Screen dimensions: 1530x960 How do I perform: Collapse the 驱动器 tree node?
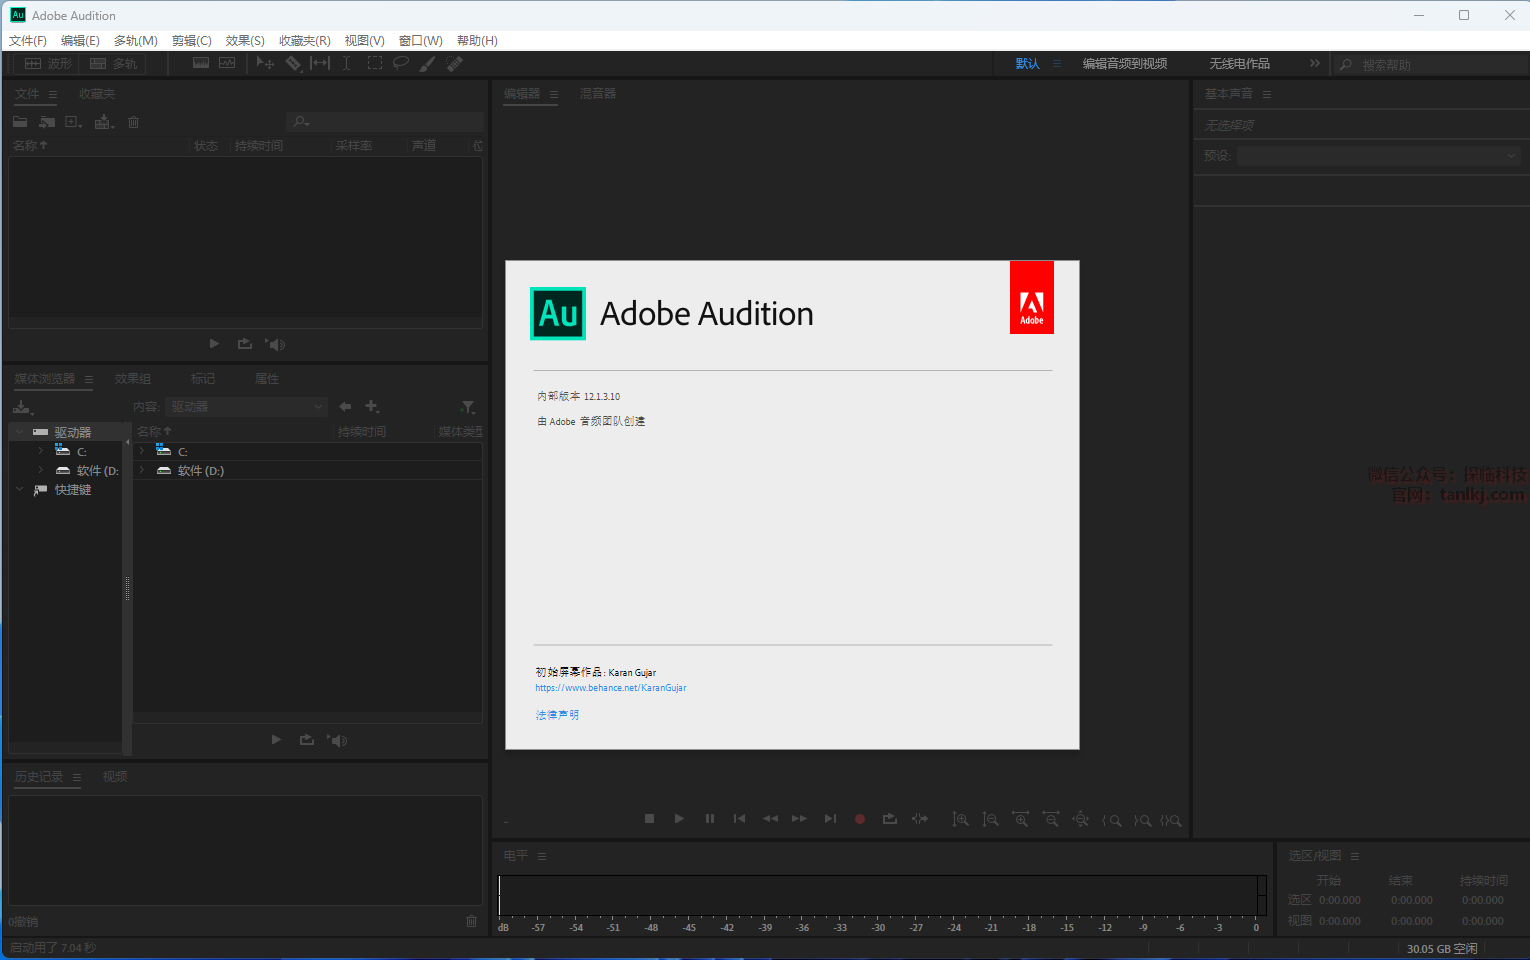(x=19, y=432)
